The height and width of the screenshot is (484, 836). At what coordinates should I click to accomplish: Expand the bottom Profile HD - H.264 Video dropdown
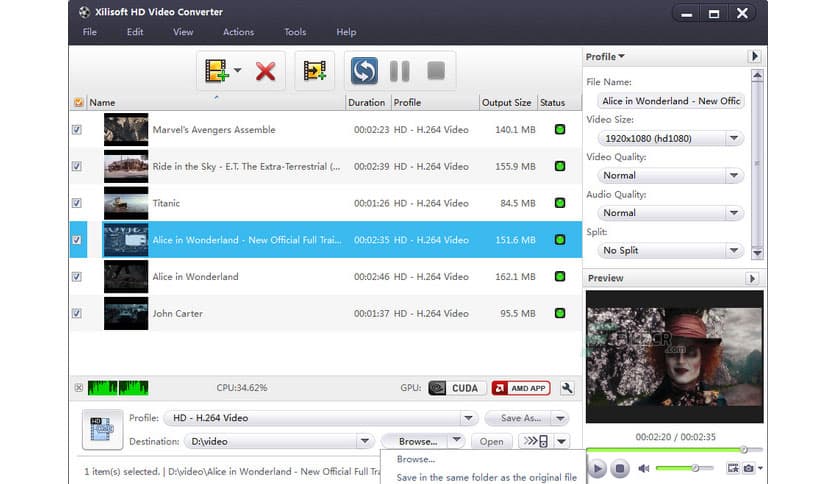tap(468, 418)
